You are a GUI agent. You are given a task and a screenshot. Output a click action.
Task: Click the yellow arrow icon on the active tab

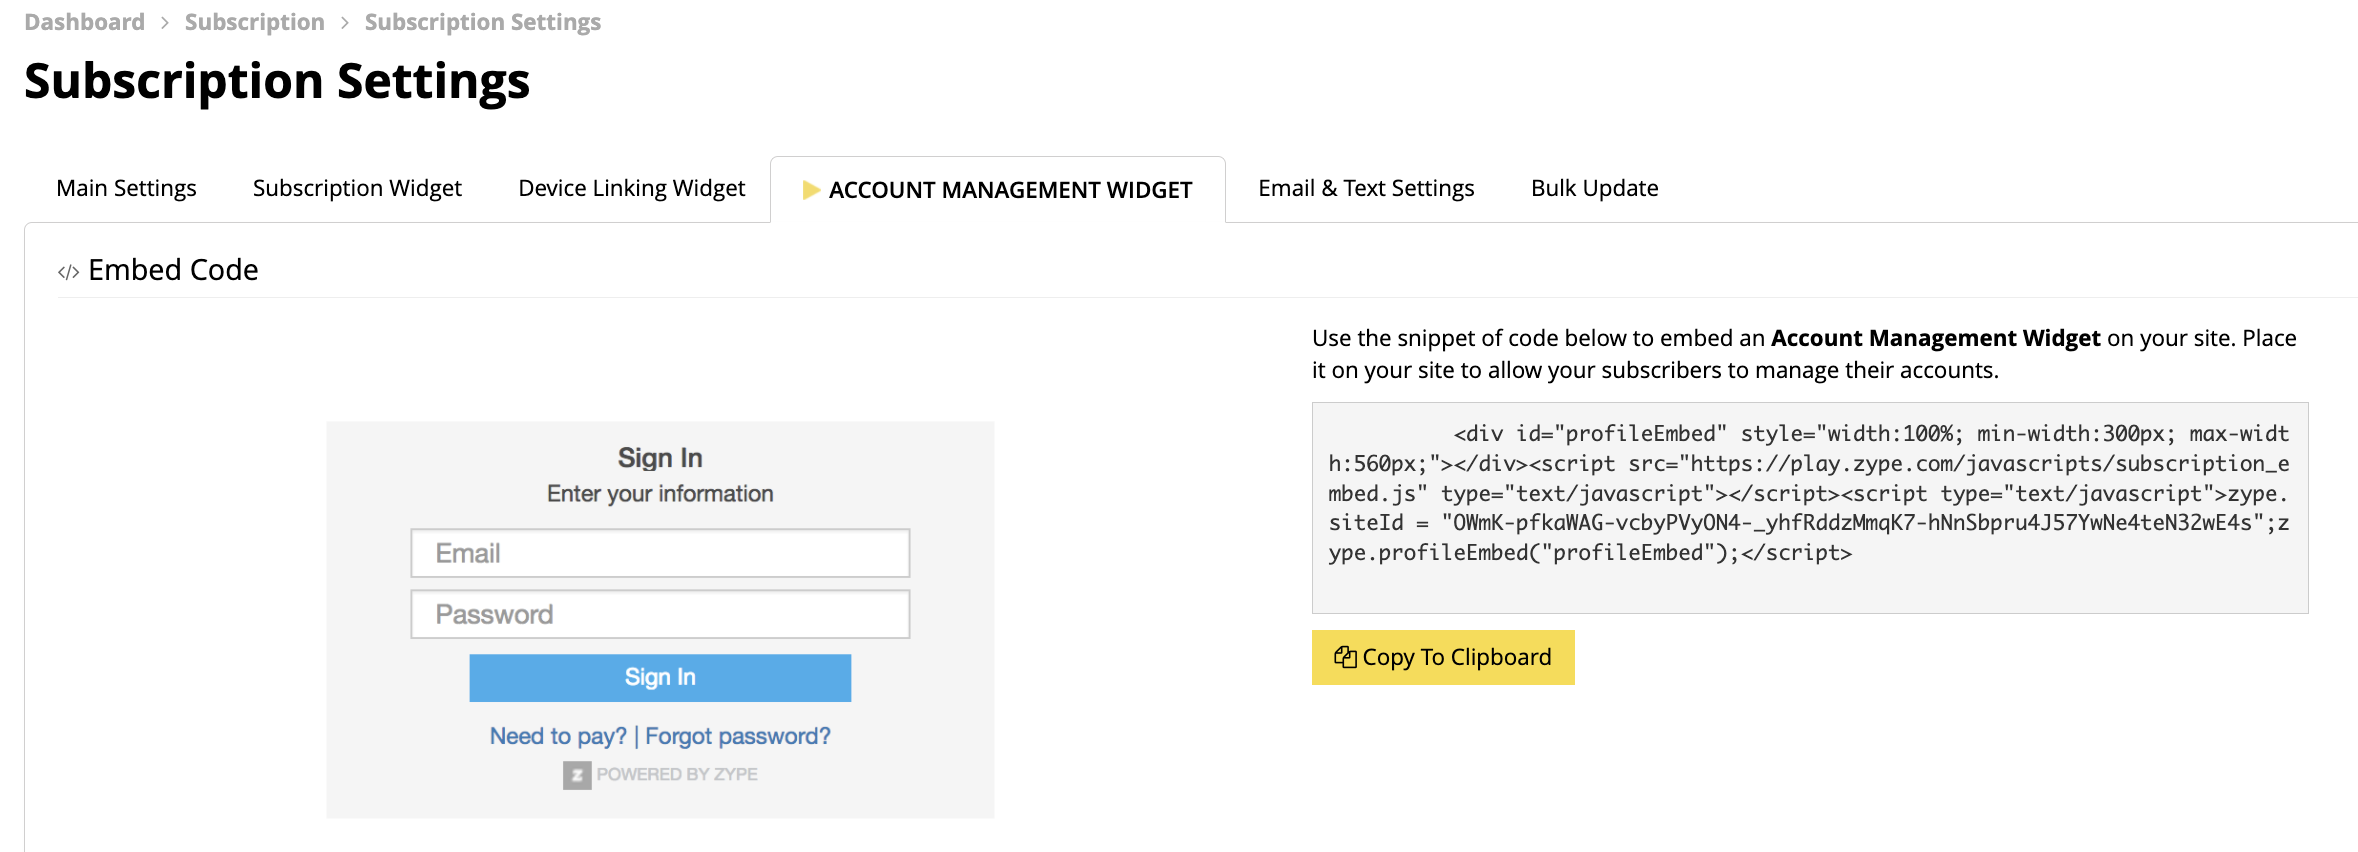point(811,190)
